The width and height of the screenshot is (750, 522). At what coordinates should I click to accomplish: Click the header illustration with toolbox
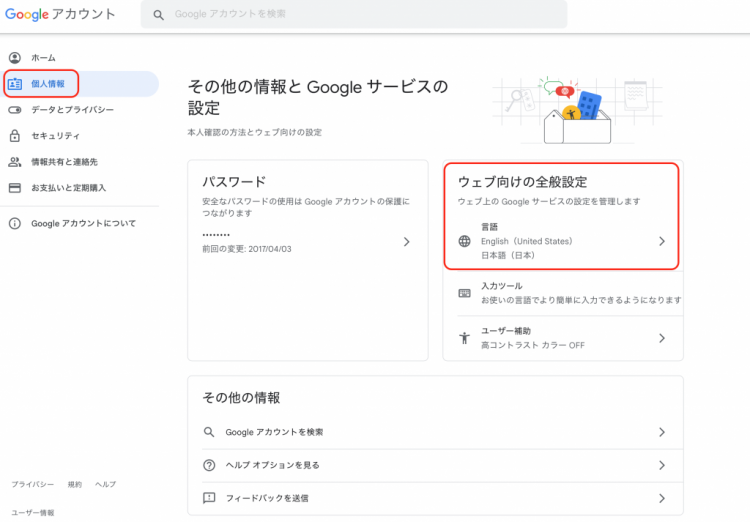pos(577,110)
